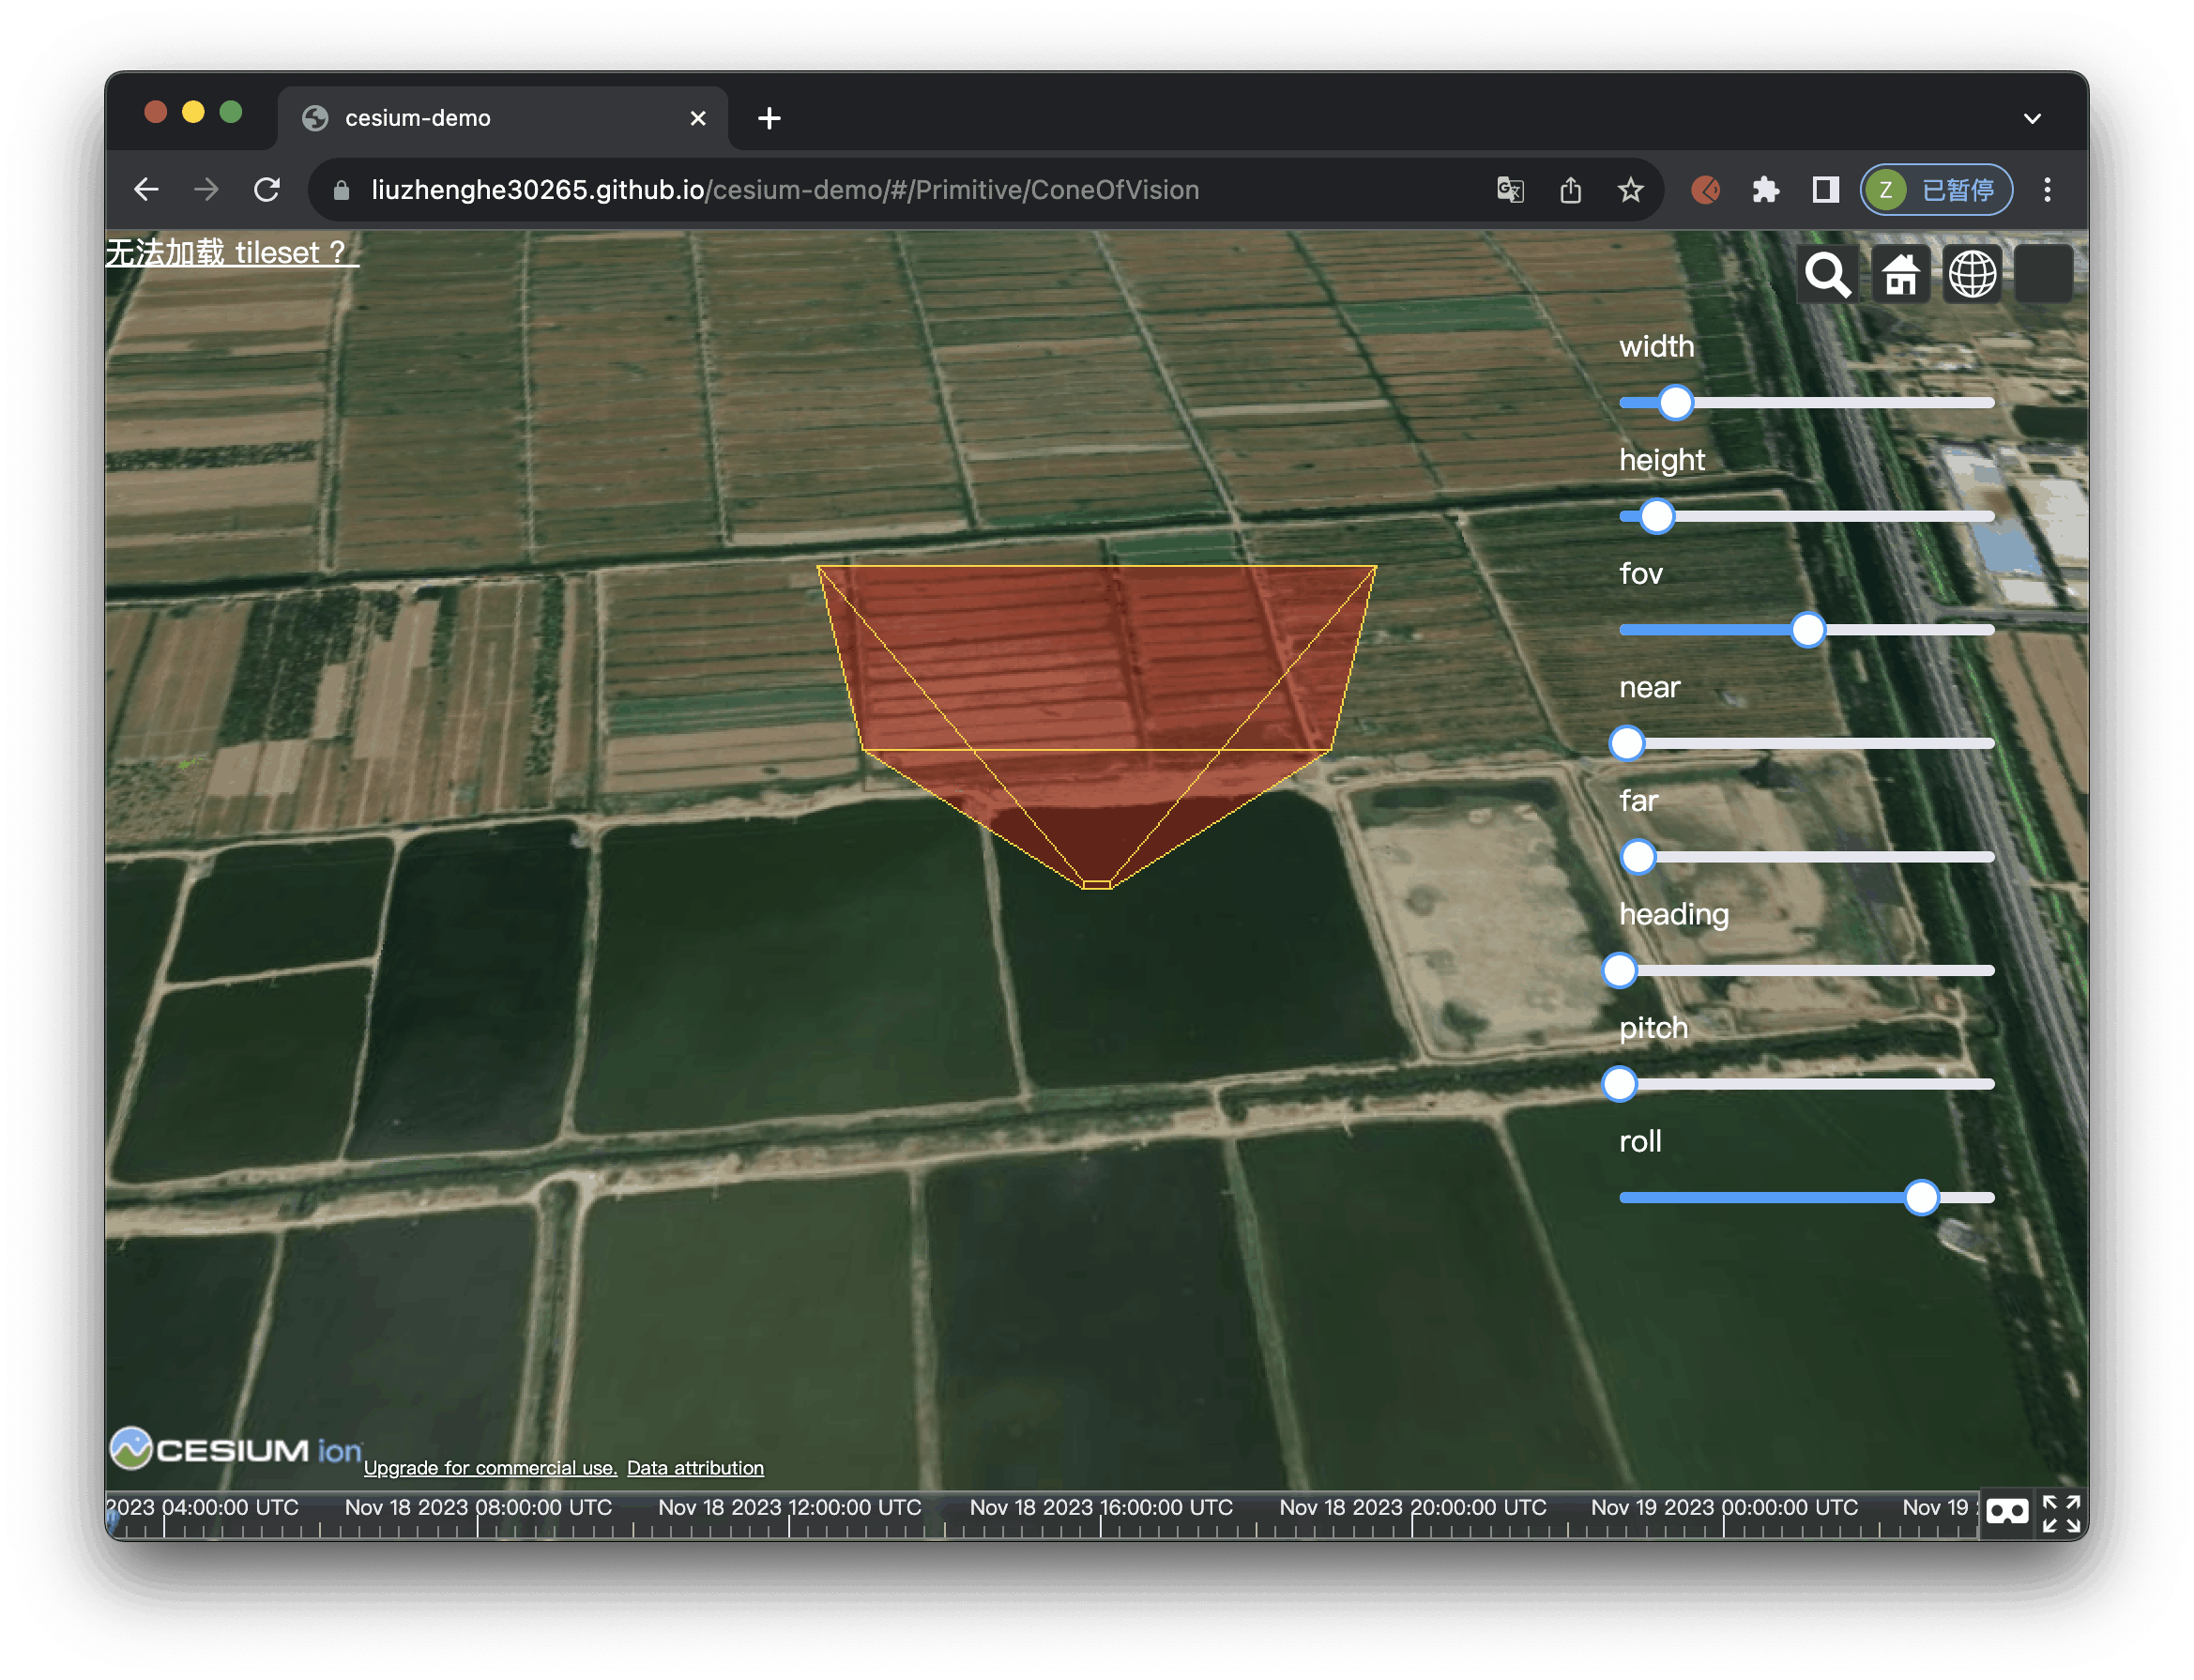2194x1680 pixels.
Task: Click the roll slider handle
Action: pyautogui.click(x=1921, y=1197)
